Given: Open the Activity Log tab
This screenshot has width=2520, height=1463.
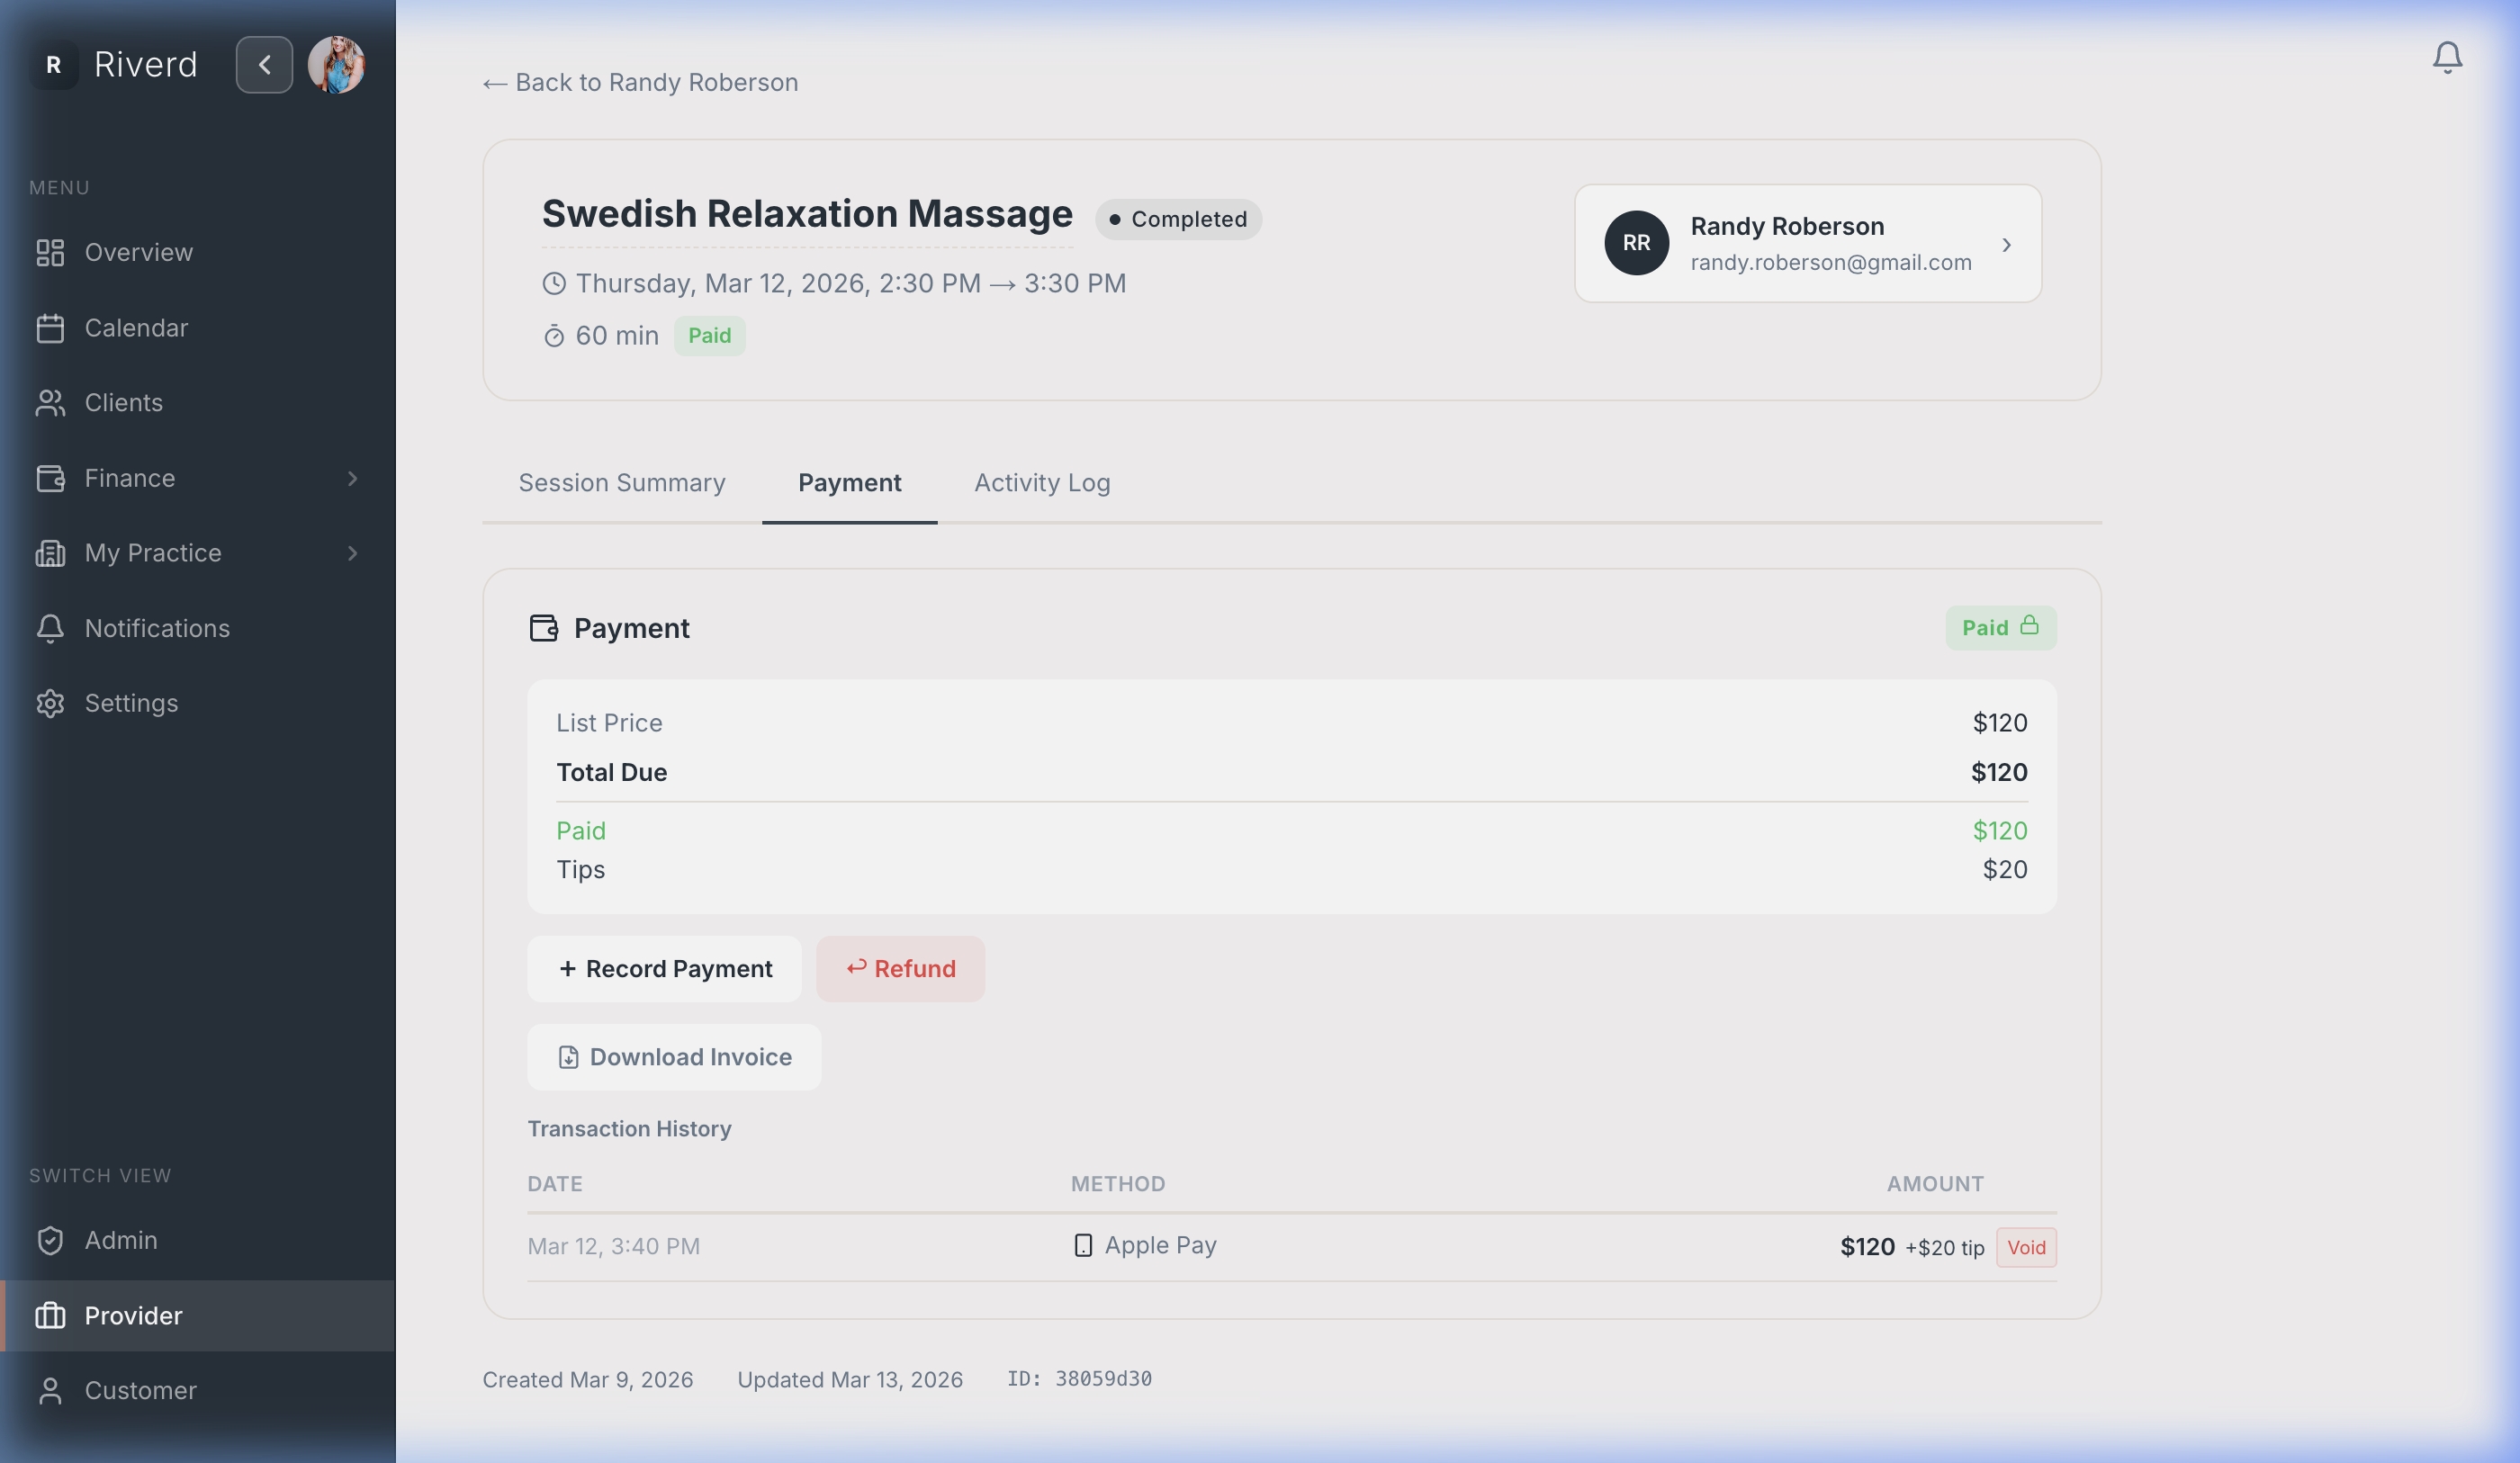Looking at the screenshot, I should [x=1042, y=483].
